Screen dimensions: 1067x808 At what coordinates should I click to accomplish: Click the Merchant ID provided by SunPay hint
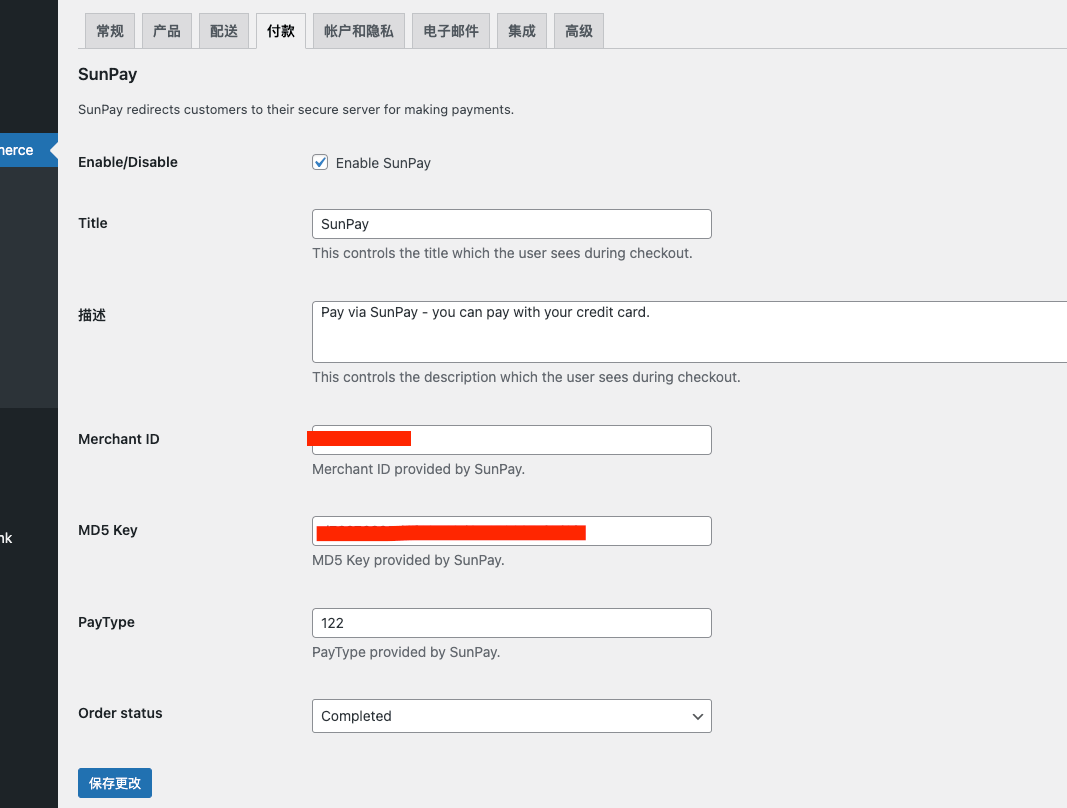pyautogui.click(x=418, y=469)
